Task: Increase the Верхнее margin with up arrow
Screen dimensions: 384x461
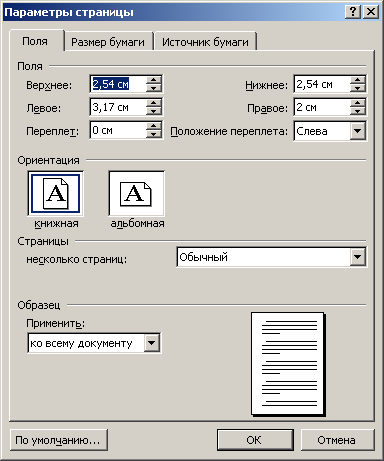Action: pos(154,80)
